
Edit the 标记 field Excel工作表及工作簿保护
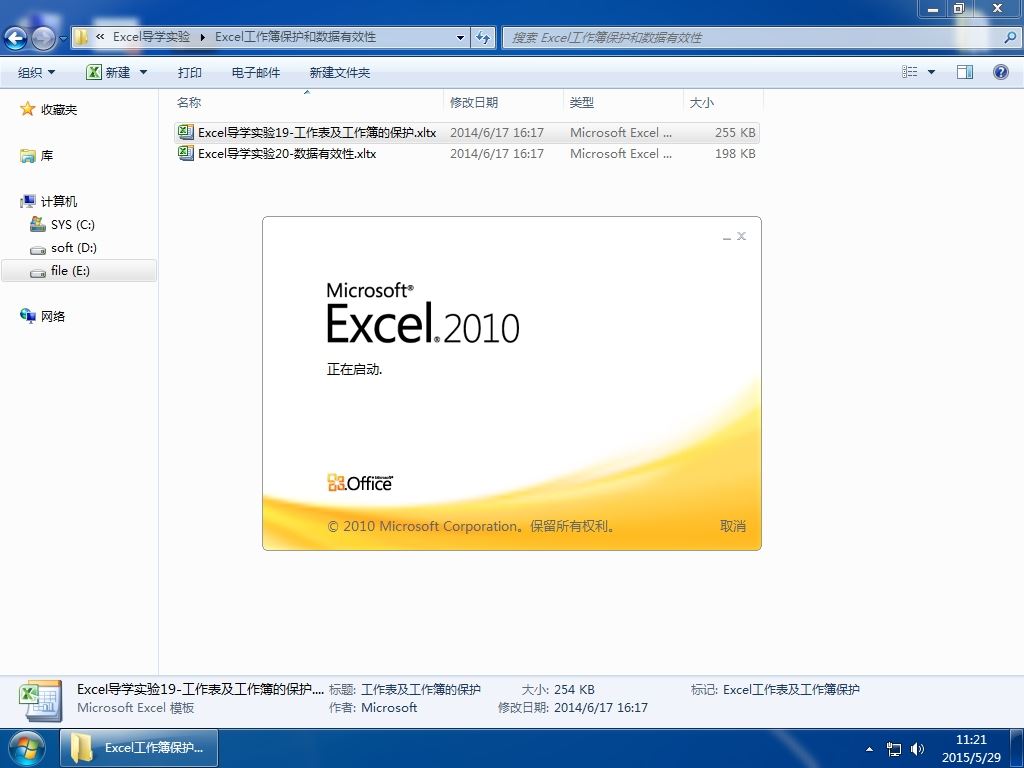(791, 690)
